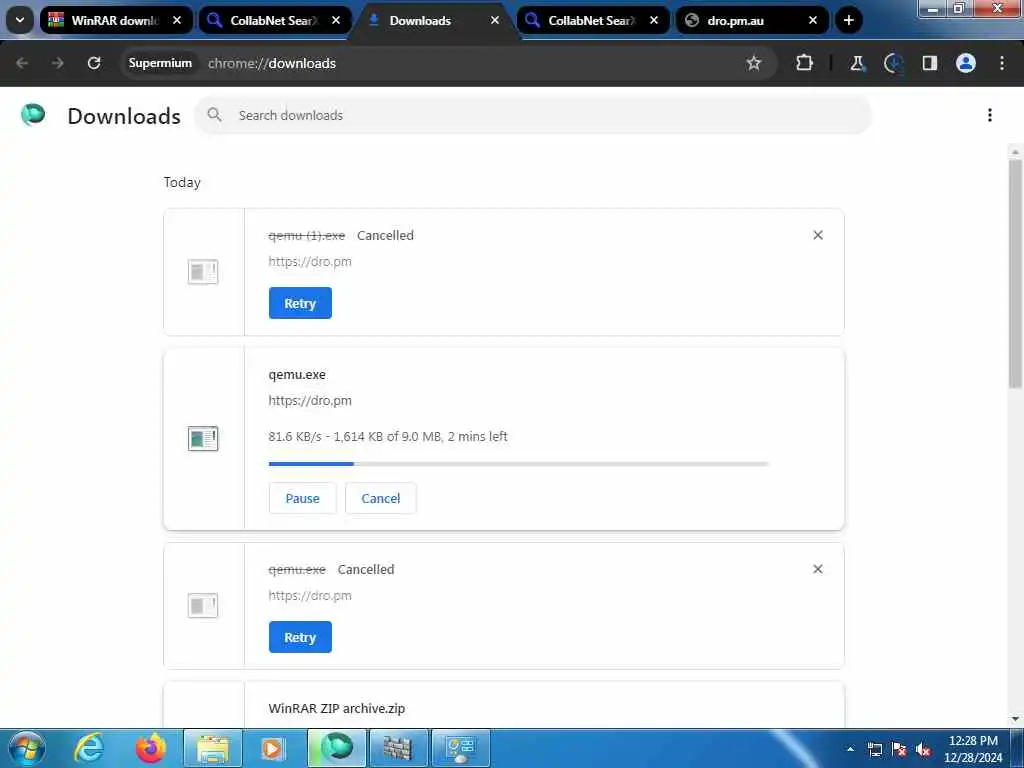Open the firewall taskbar app
Viewport: 1024px width, 768px height.
click(x=398, y=748)
